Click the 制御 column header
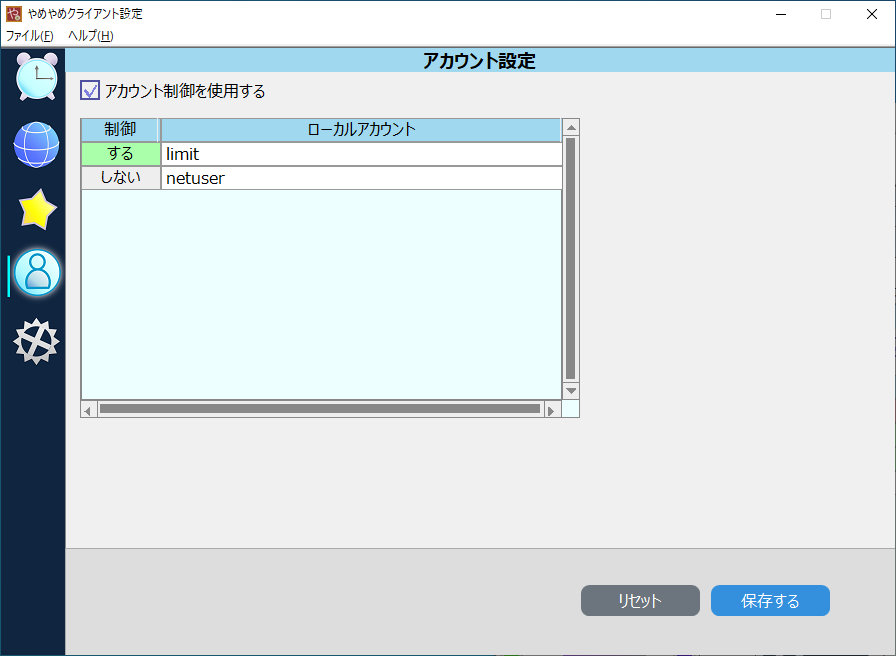Viewport: 896px width, 656px height. tap(120, 130)
